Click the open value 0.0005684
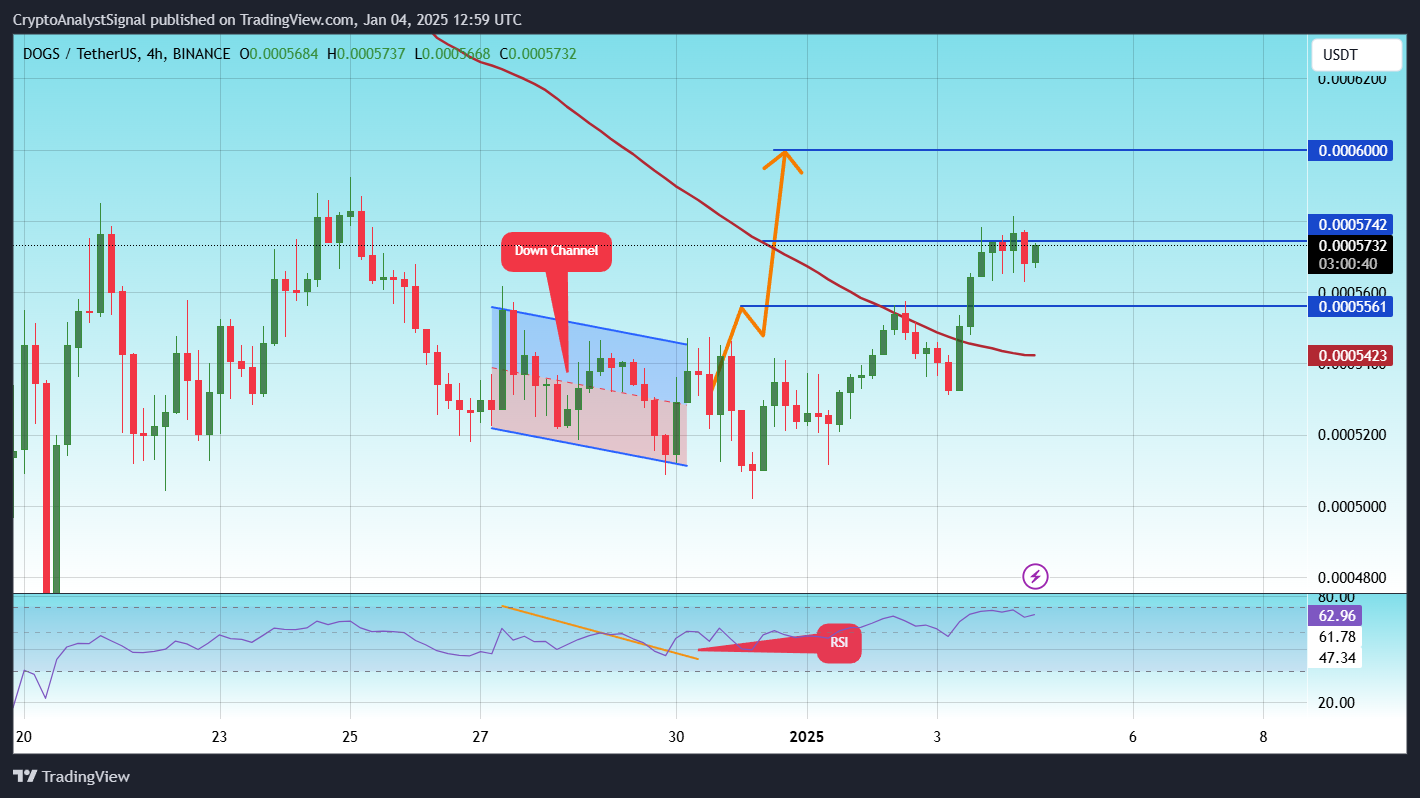Screen dimensions: 1420x798 click(284, 53)
